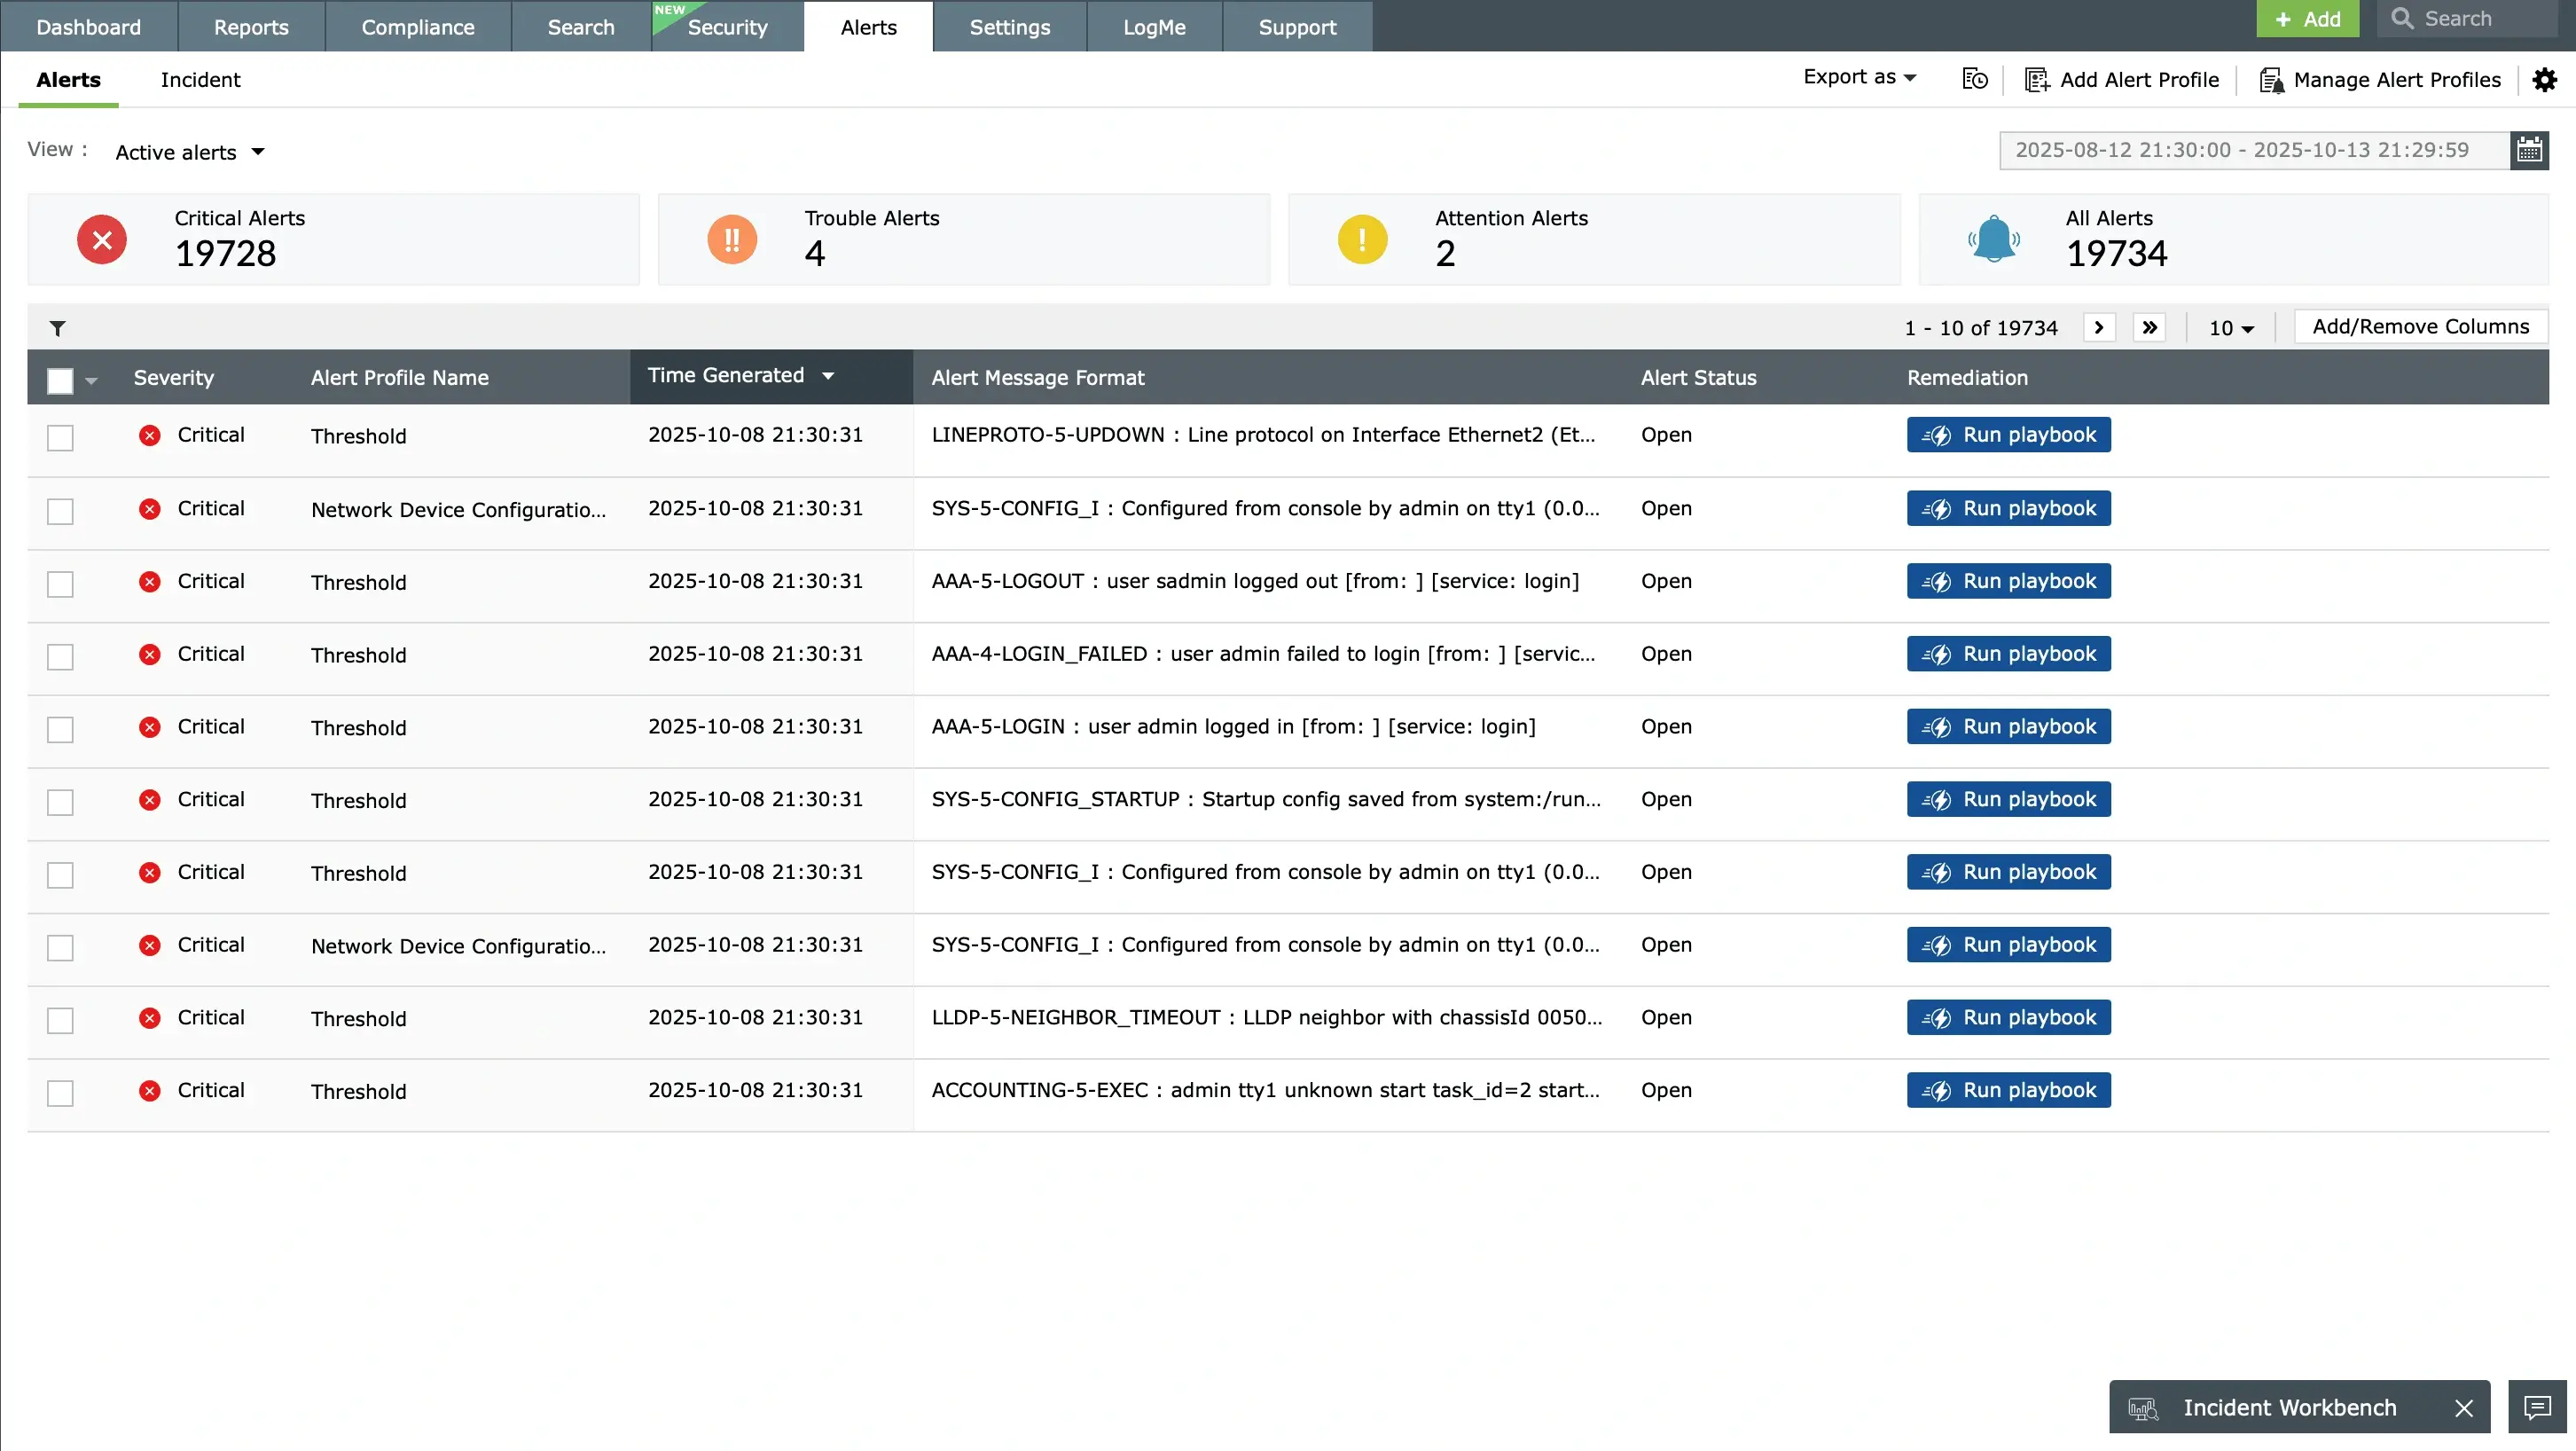Open the Support tab
This screenshot has height=1451, width=2576.
pos(1297,27)
